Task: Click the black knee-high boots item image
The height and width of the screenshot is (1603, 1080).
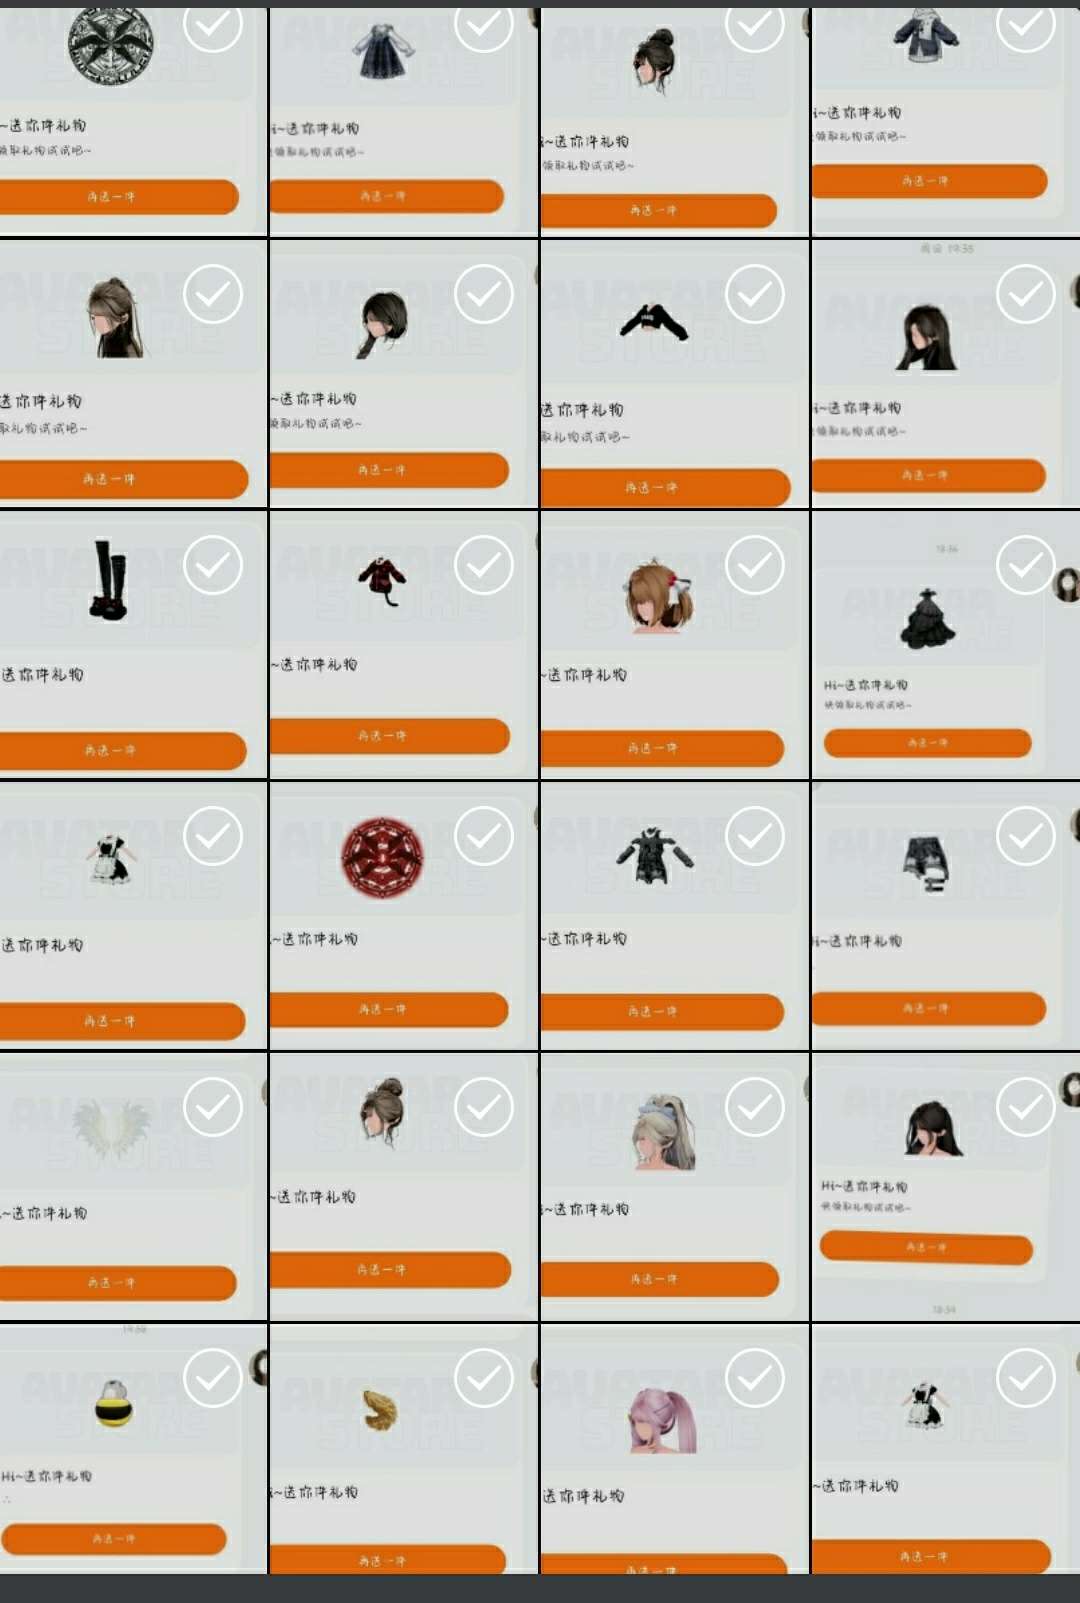Action: 109,581
